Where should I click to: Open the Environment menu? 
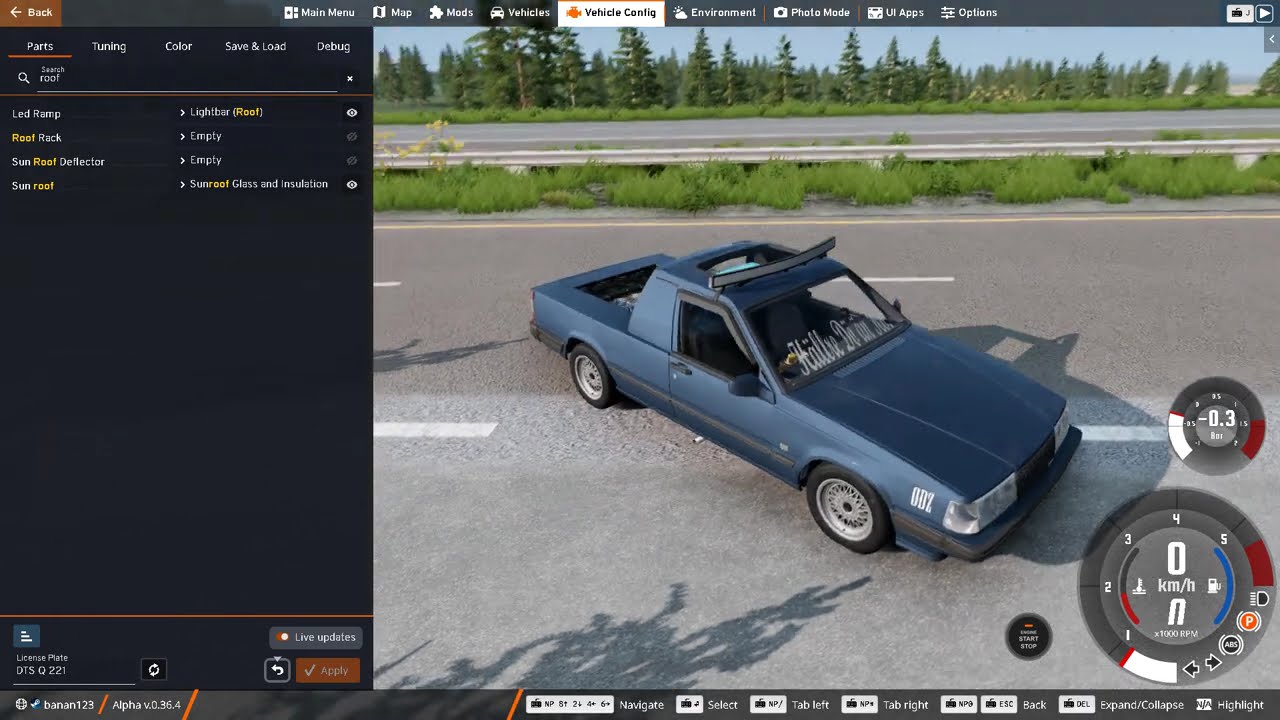tap(714, 12)
